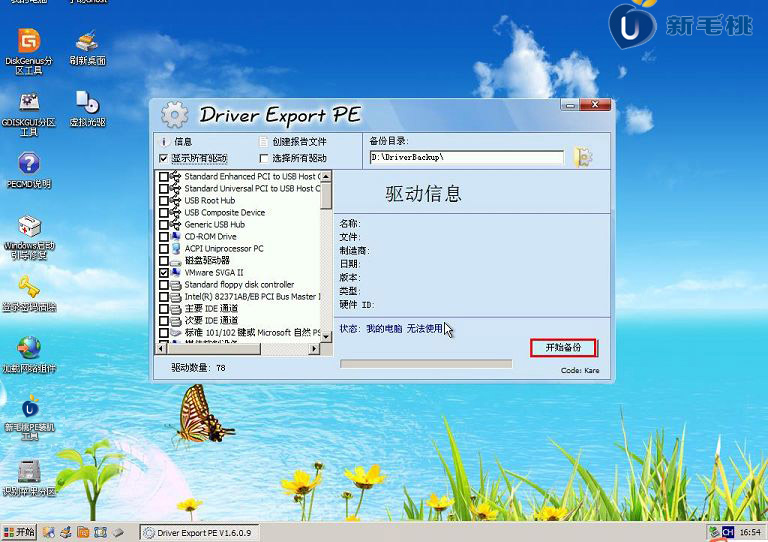Click the 信息 label button
The width and height of the screenshot is (768, 542).
(183, 142)
